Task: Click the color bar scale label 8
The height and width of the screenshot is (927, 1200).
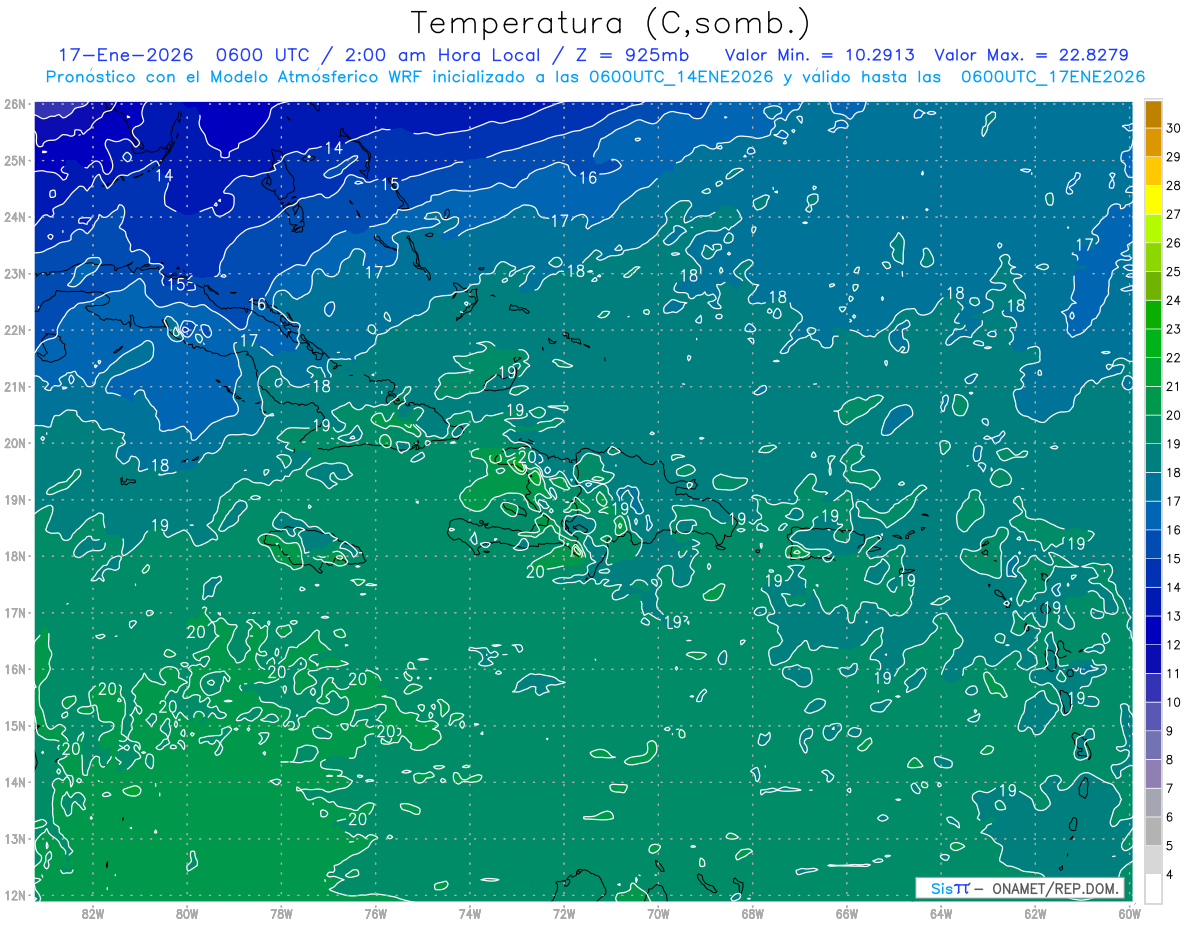Action: 1170,760
